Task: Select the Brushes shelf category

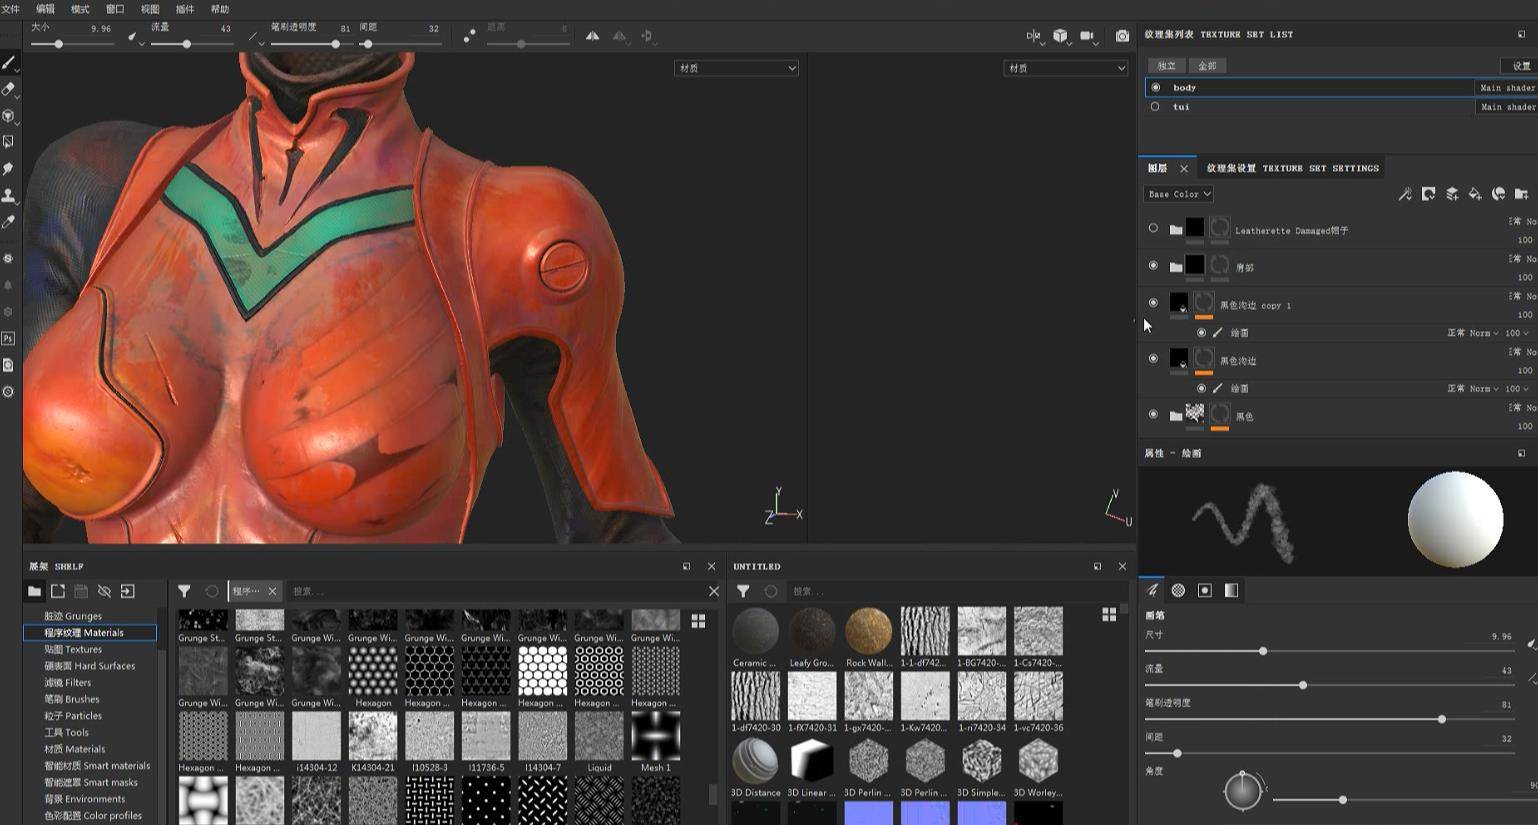Action: 72,699
